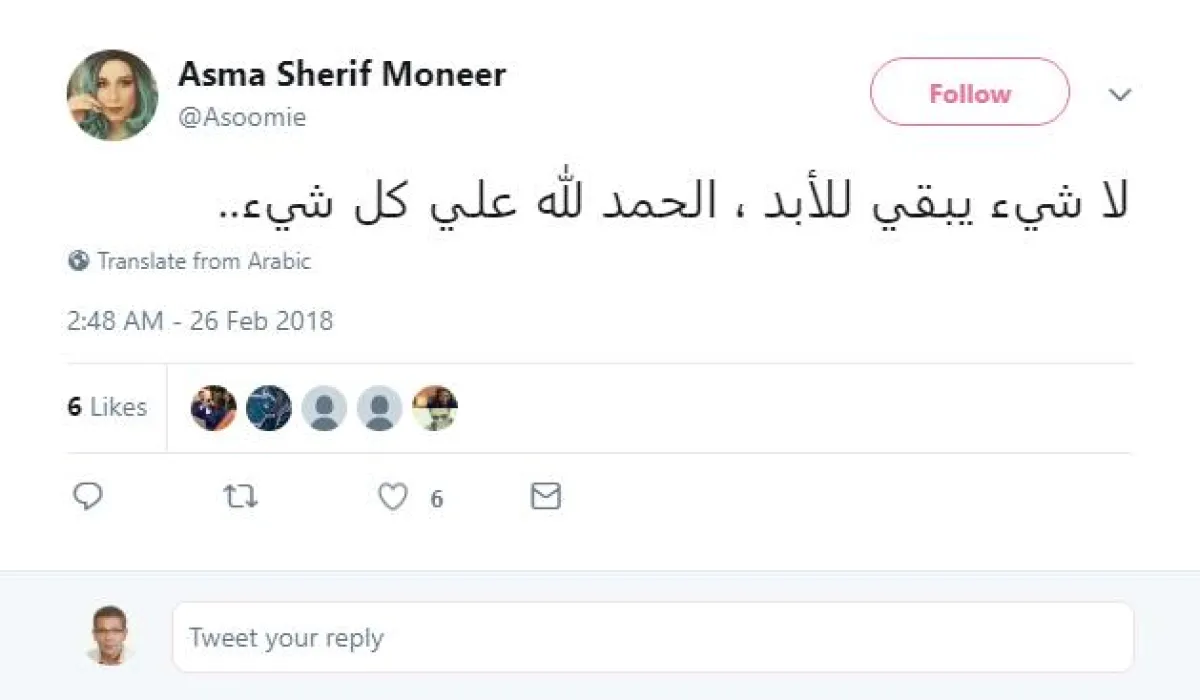
Task: Like the tweet with heart icon
Action: [393, 497]
